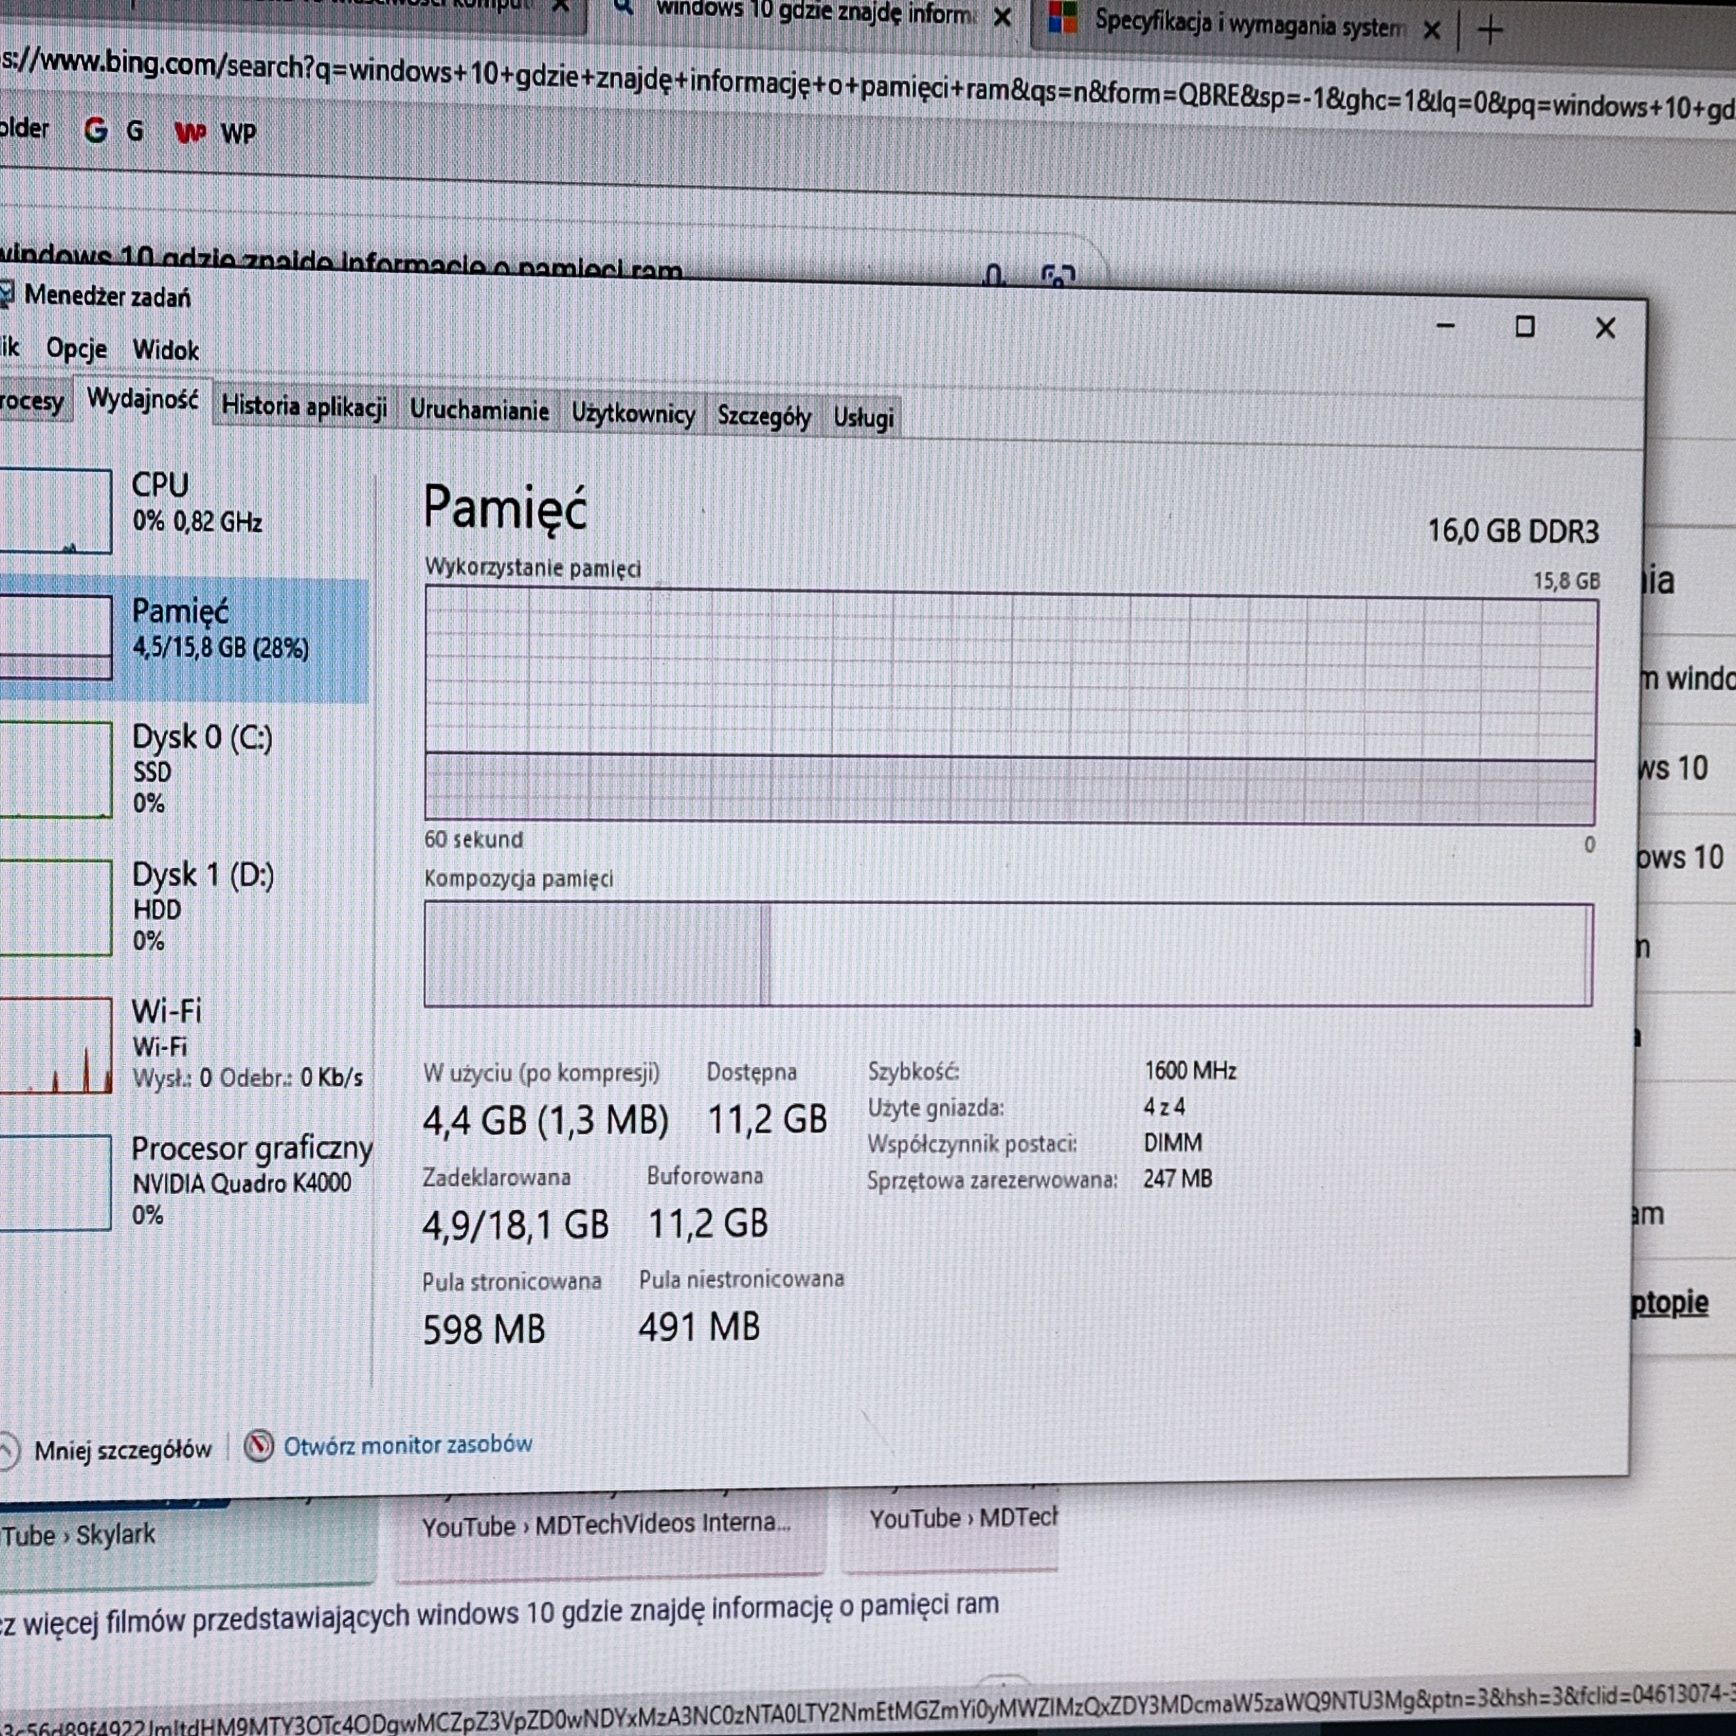Screen dimensions: 1736x1736
Task: Click the 16,0 GB DDR3 capacity label
Action: 1513,530
